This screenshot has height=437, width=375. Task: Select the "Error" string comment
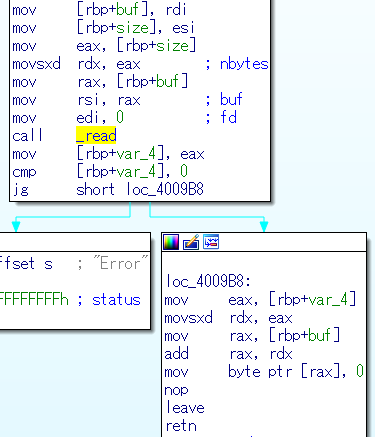pos(120,263)
